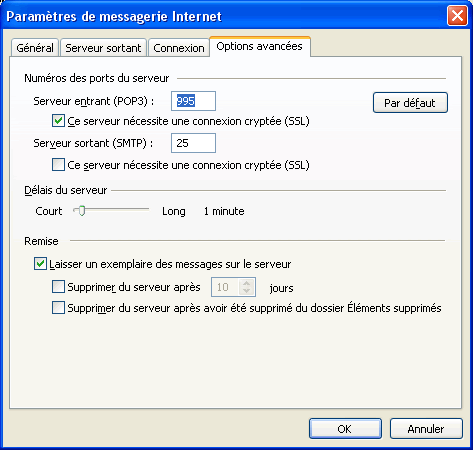Viewport: 473px width, 450px height.
Task: Click the Par défaut button
Action: (x=410, y=103)
